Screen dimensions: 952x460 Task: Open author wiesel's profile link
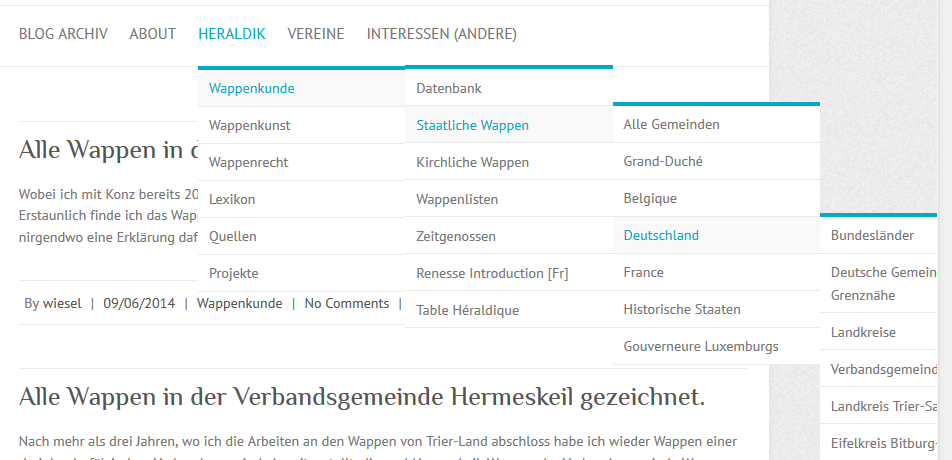pyautogui.click(x=63, y=303)
